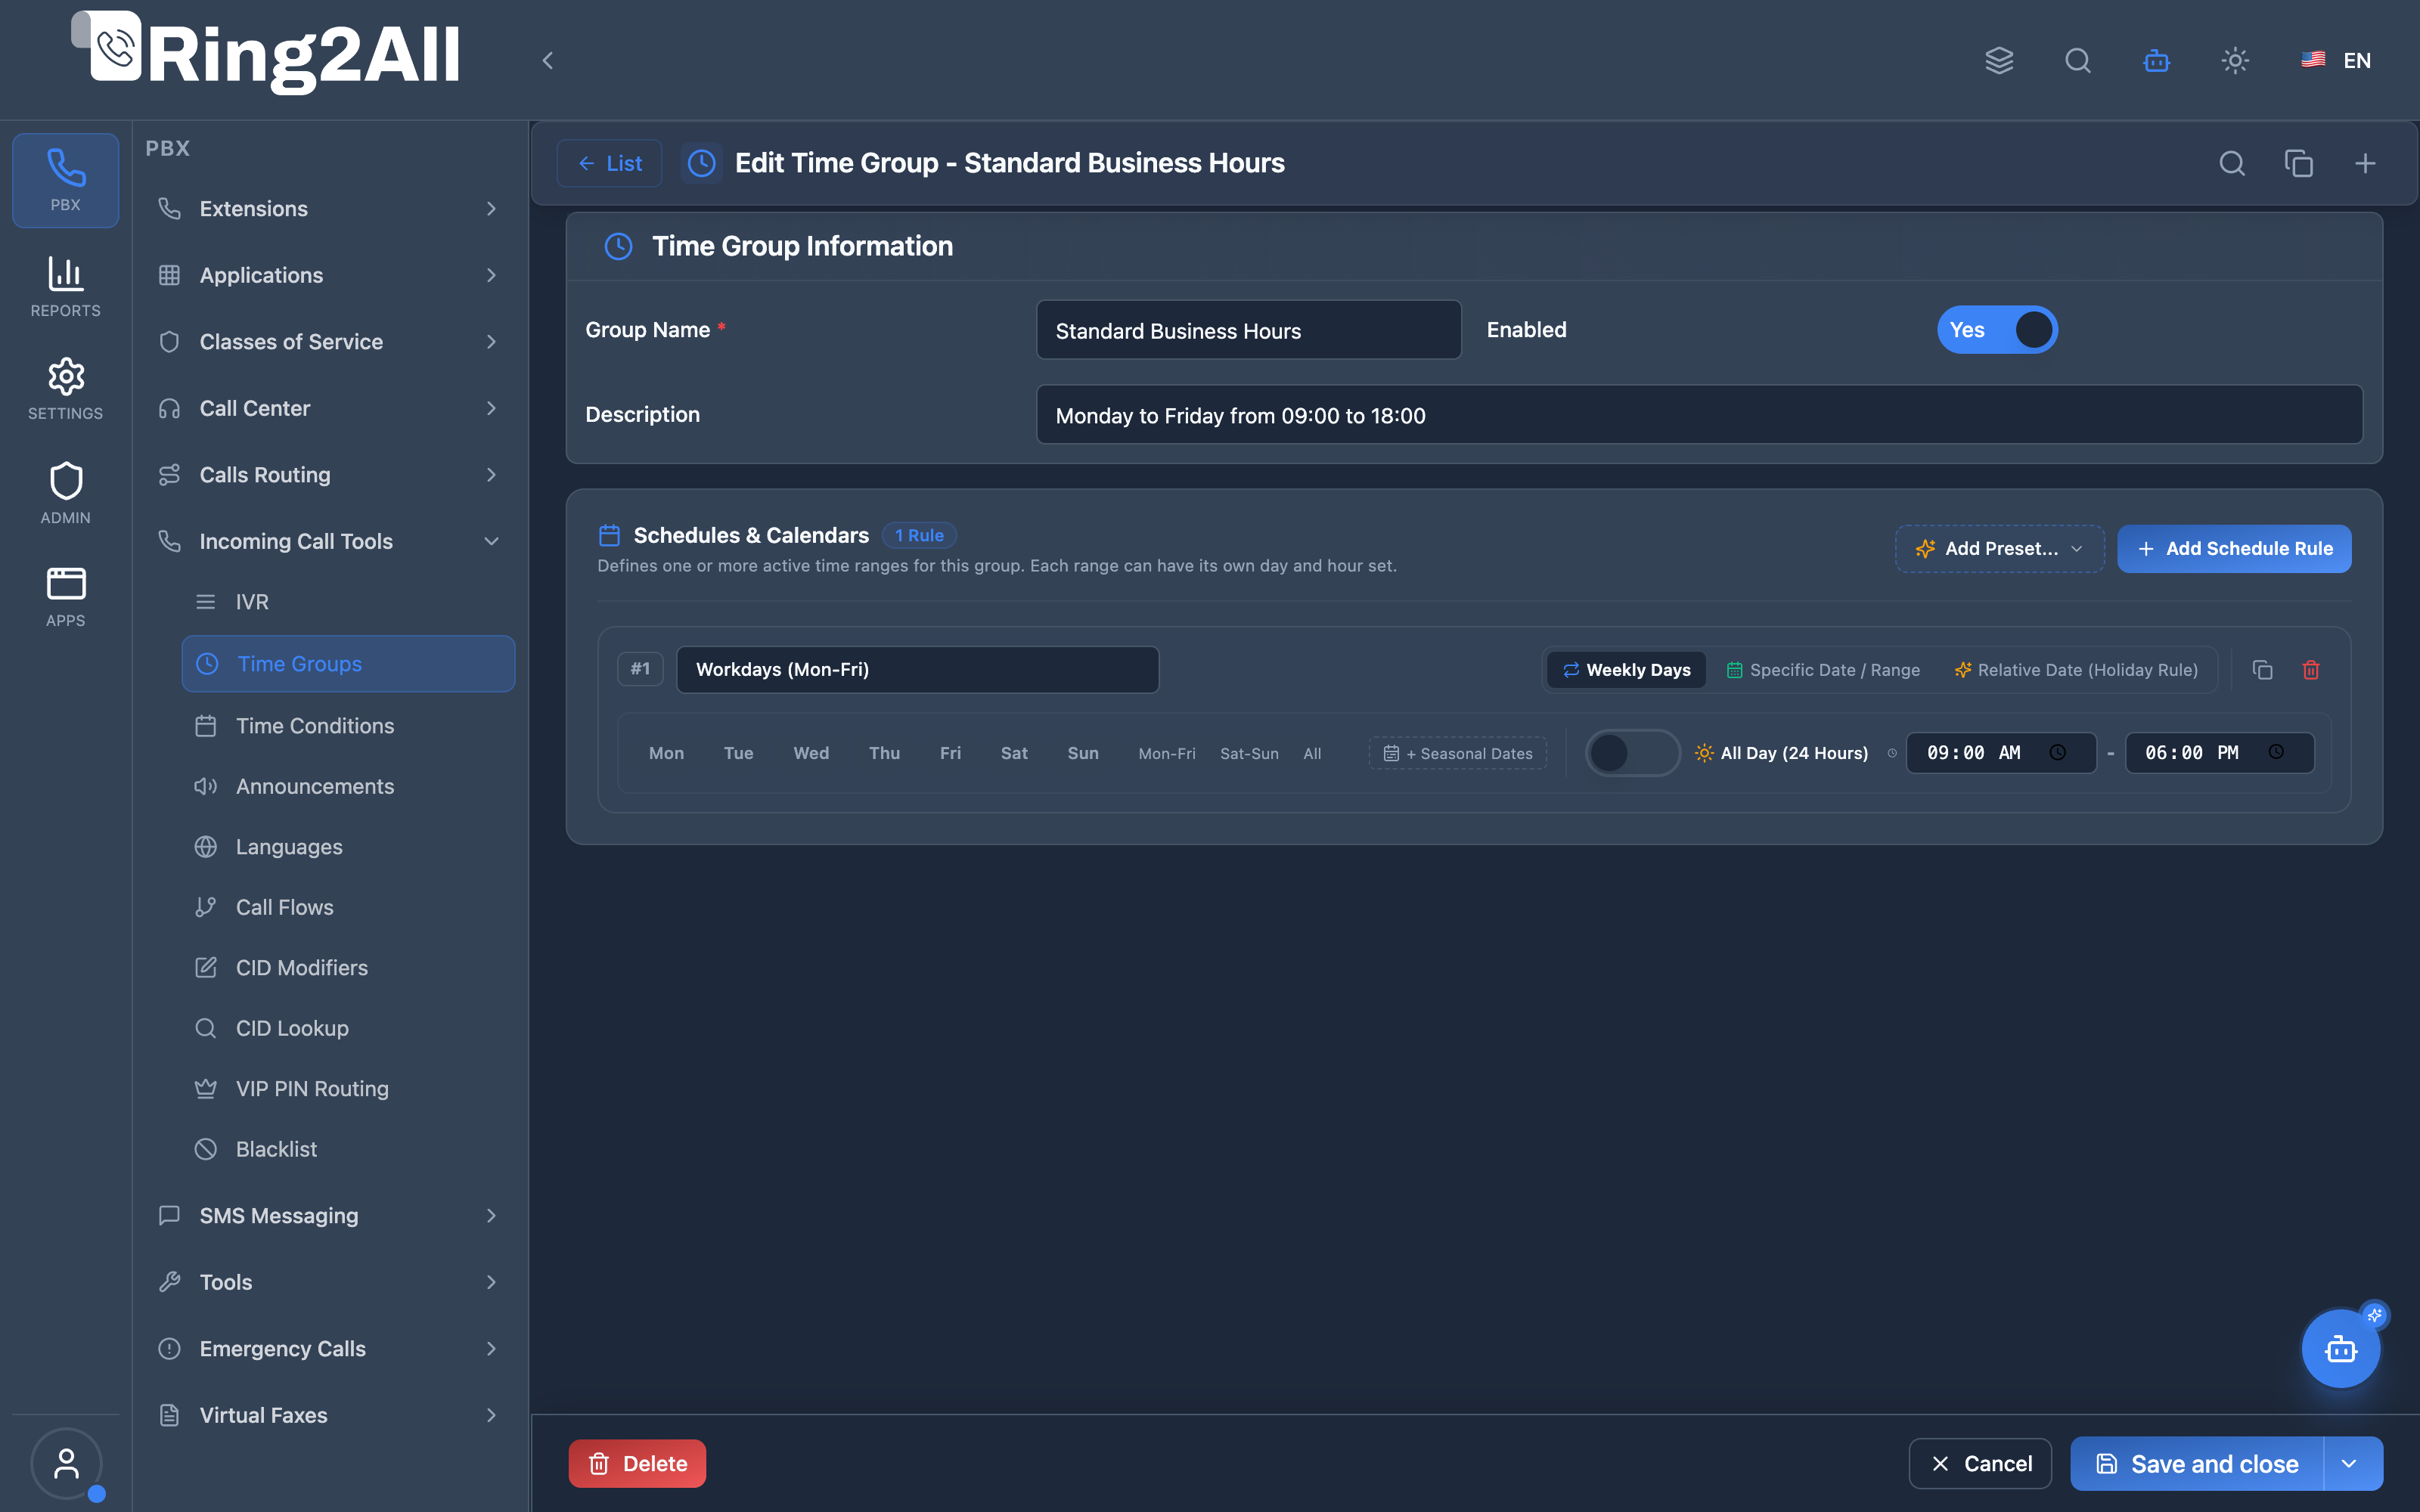2420x1512 pixels.
Task: Open the Add Preset dropdown
Action: [1999, 548]
